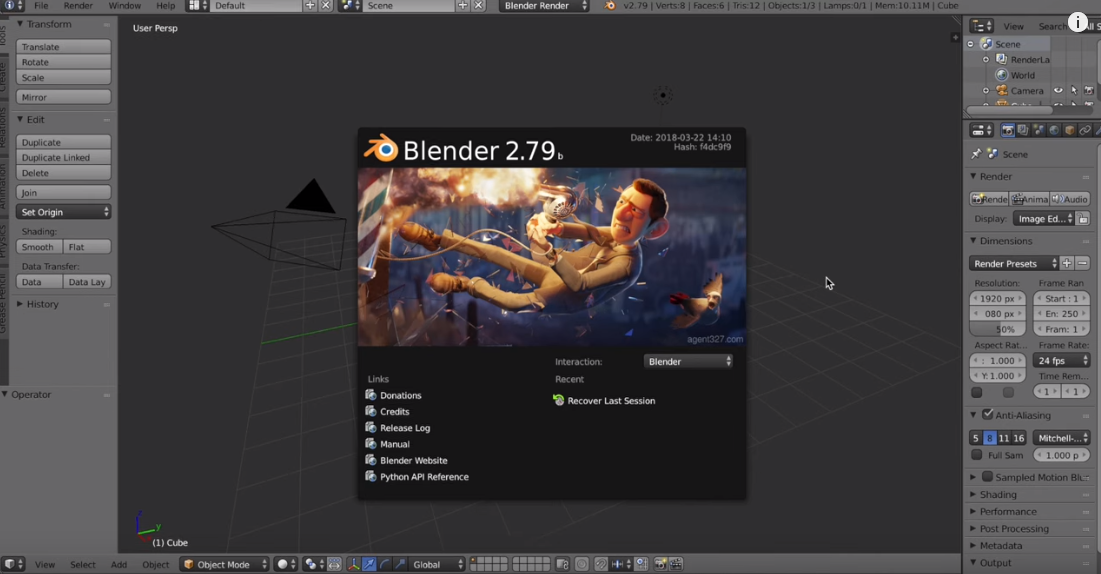
Task: Open the Object Mode dropdown
Action: tap(224, 564)
